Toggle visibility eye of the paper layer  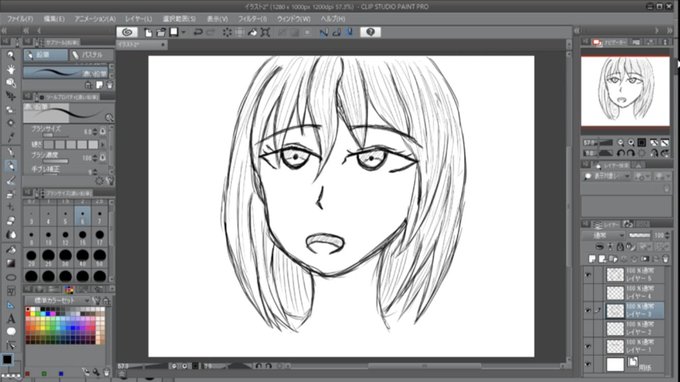click(x=588, y=364)
